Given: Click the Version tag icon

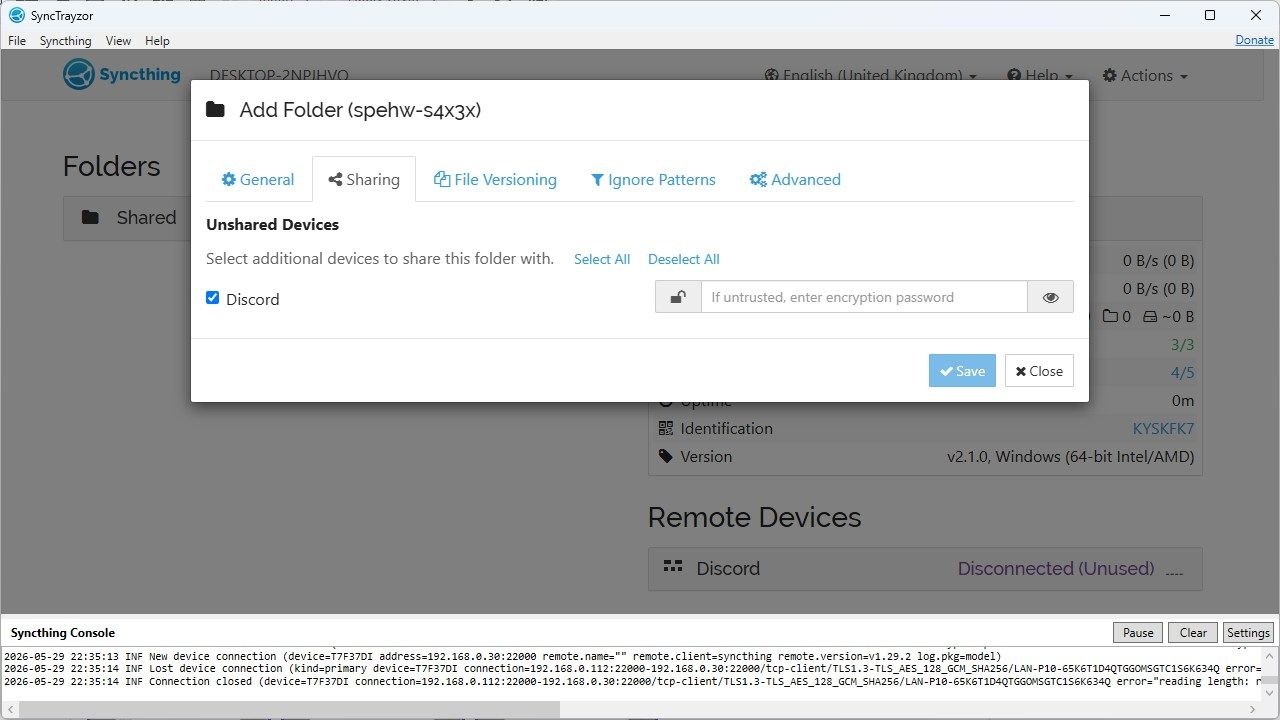Looking at the screenshot, I should (666, 456).
